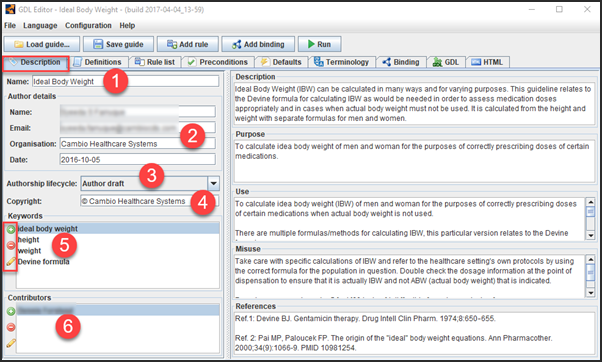Click the Save guide button
The image size is (602, 362).
tap(118, 44)
